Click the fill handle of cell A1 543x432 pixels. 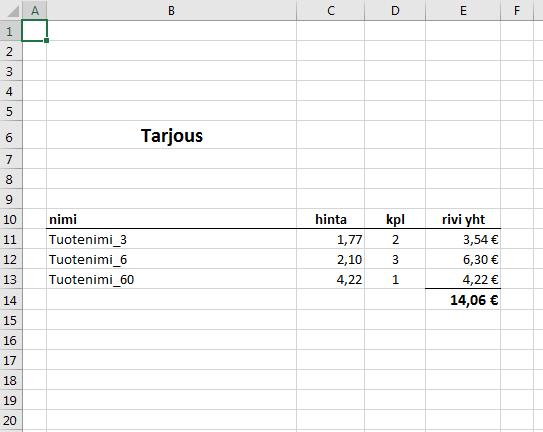[46, 41]
